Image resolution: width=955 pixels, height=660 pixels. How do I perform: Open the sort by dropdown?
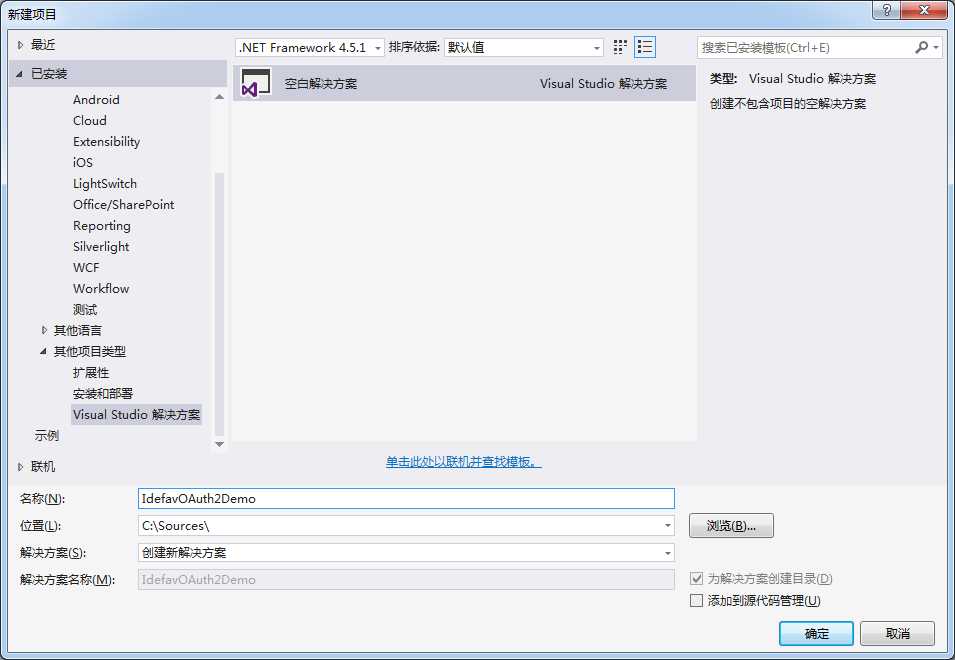click(x=524, y=47)
